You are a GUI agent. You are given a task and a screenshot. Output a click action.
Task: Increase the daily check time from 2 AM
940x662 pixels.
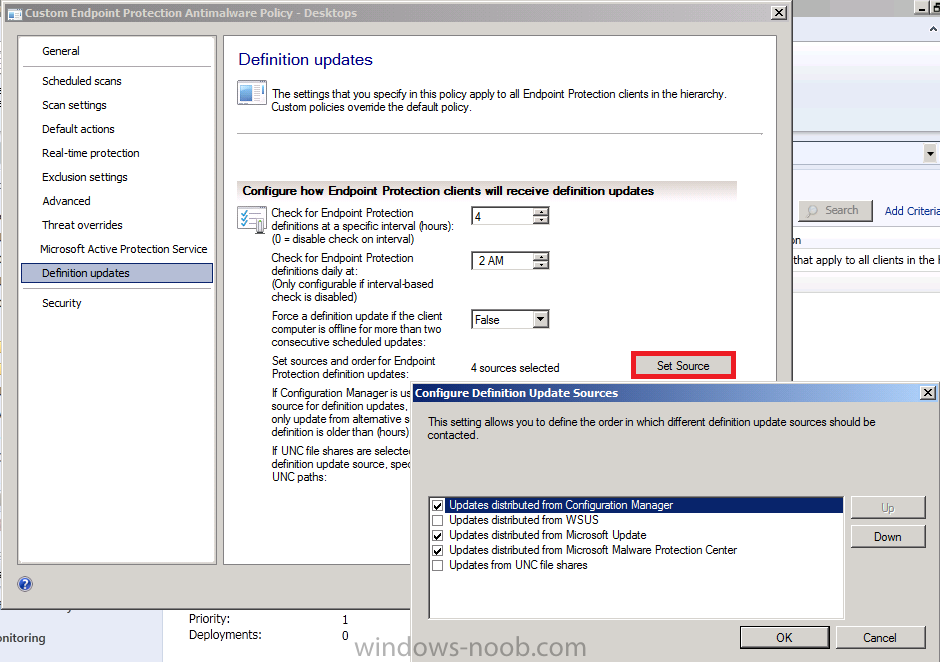[541, 257]
